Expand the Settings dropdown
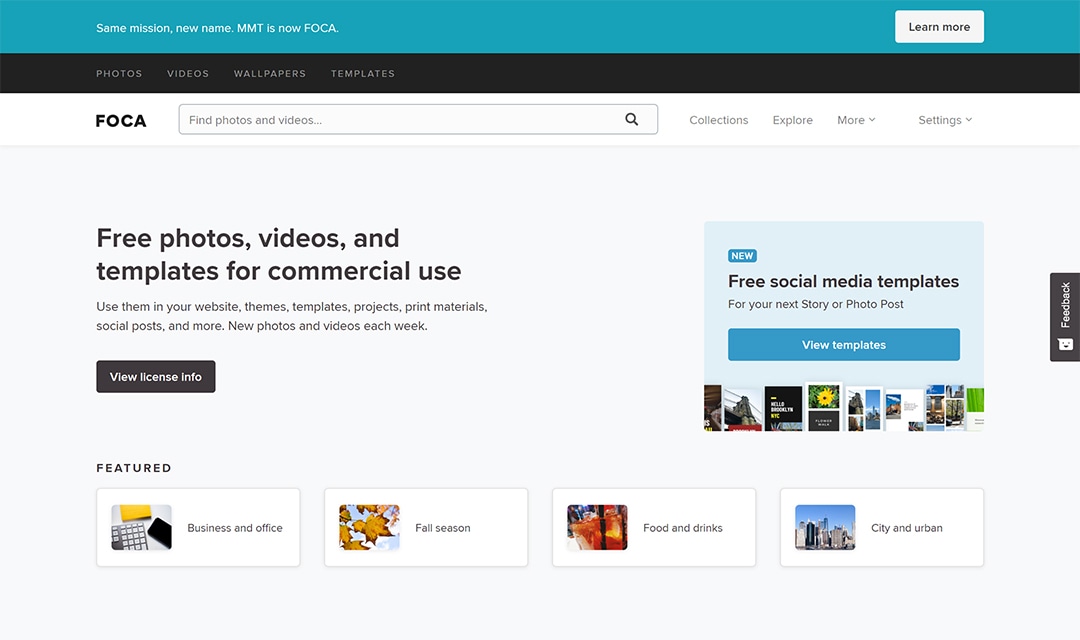This screenshot has width=1080, height=640. (945, 120)
